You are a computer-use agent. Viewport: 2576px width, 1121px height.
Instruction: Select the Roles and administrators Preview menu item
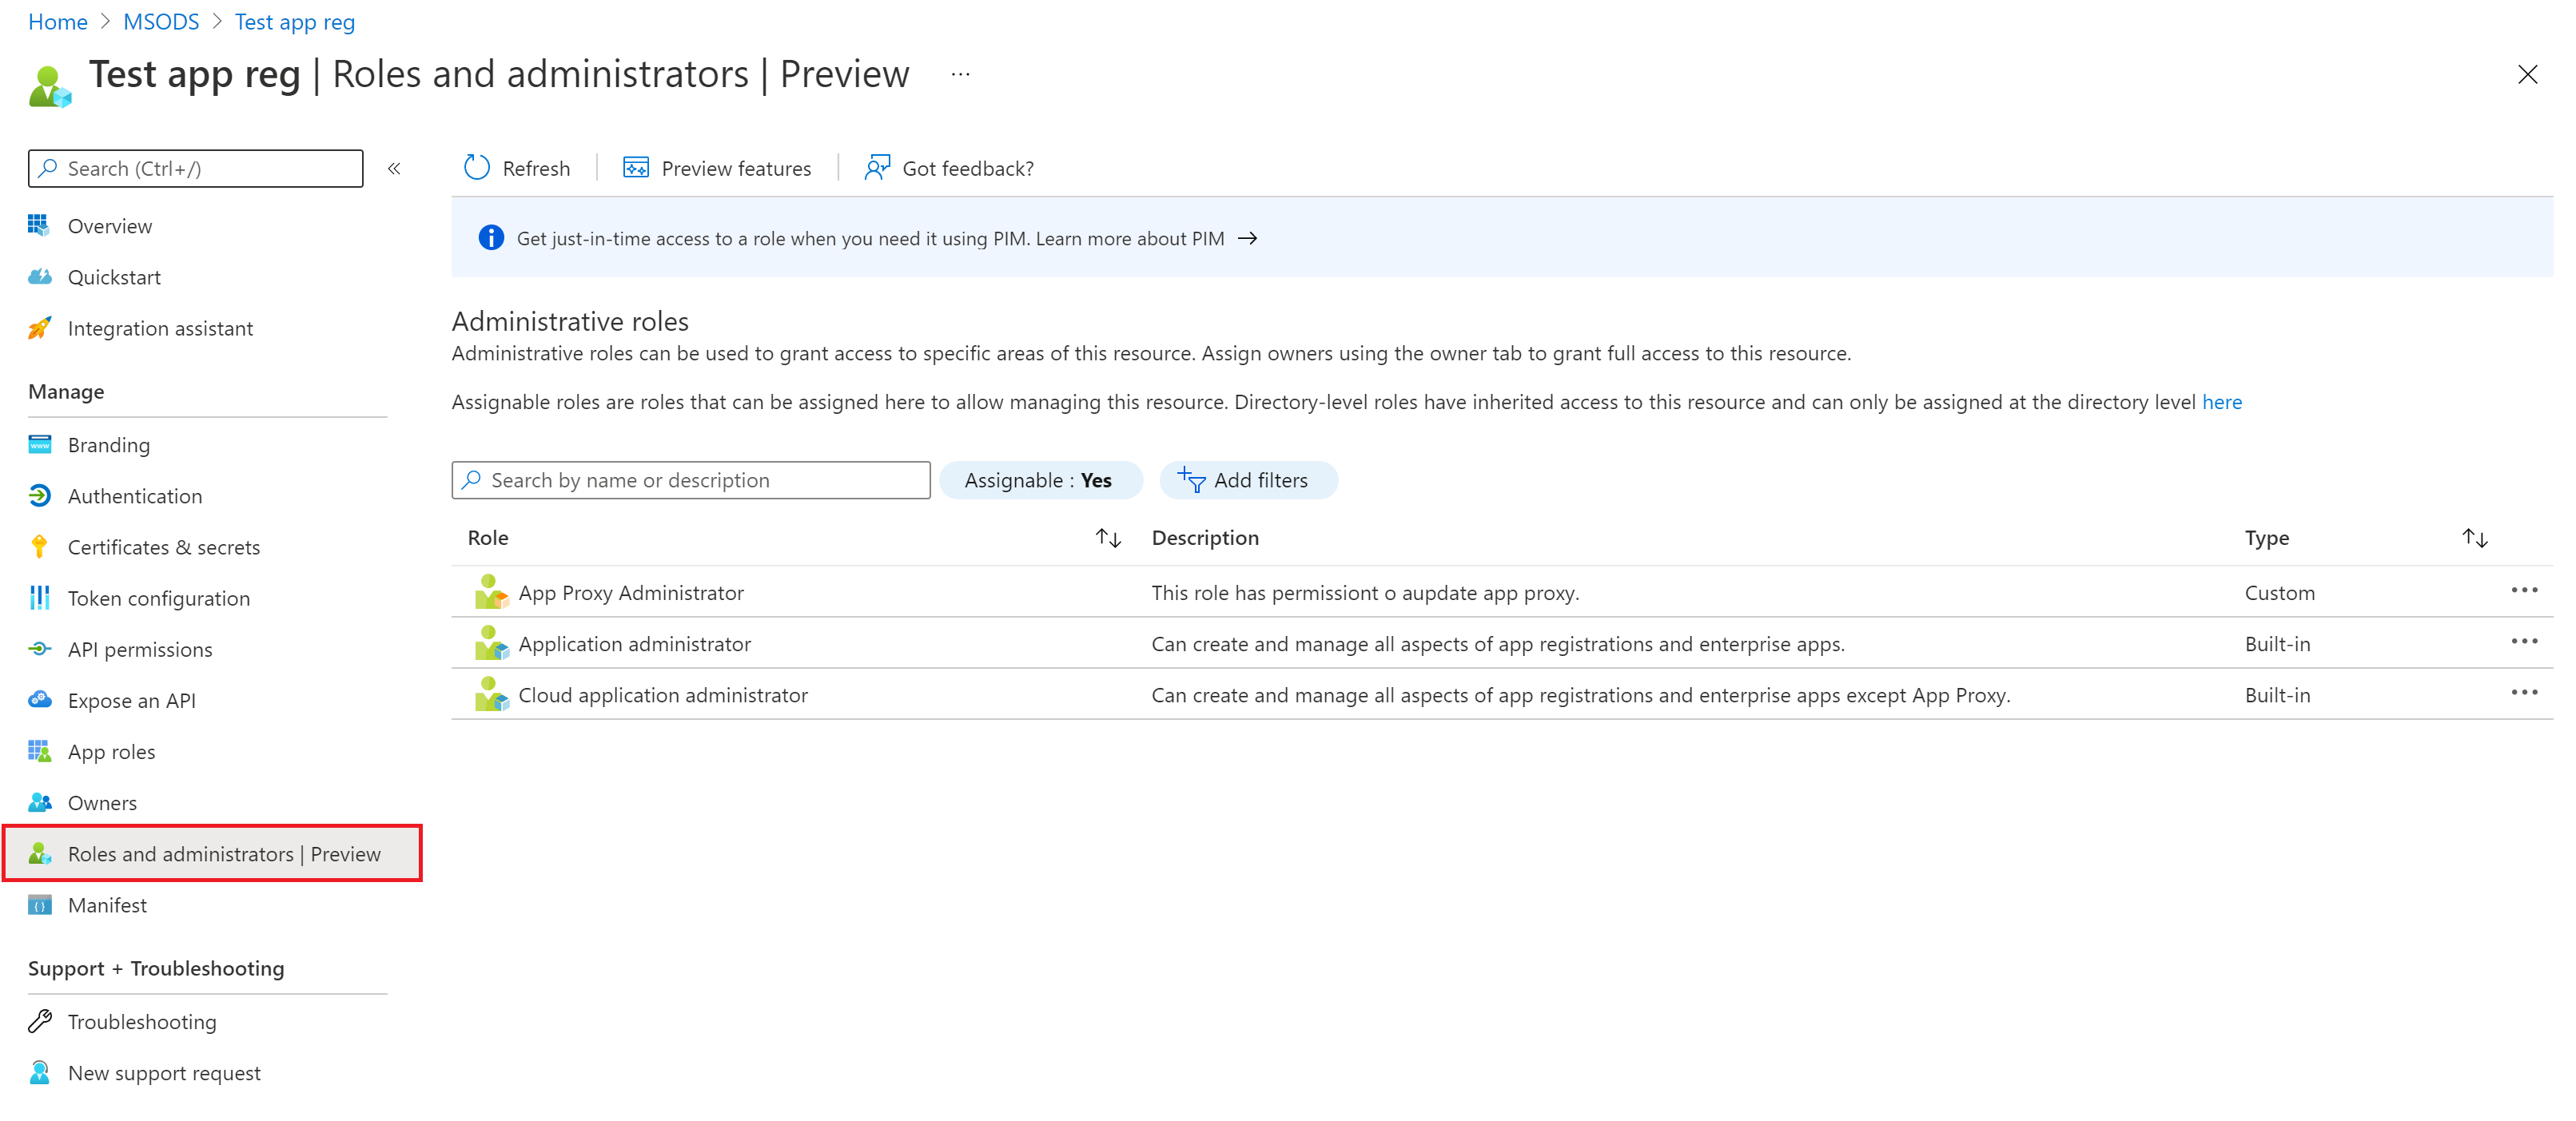pyautogui.click(x=224, y=852)
